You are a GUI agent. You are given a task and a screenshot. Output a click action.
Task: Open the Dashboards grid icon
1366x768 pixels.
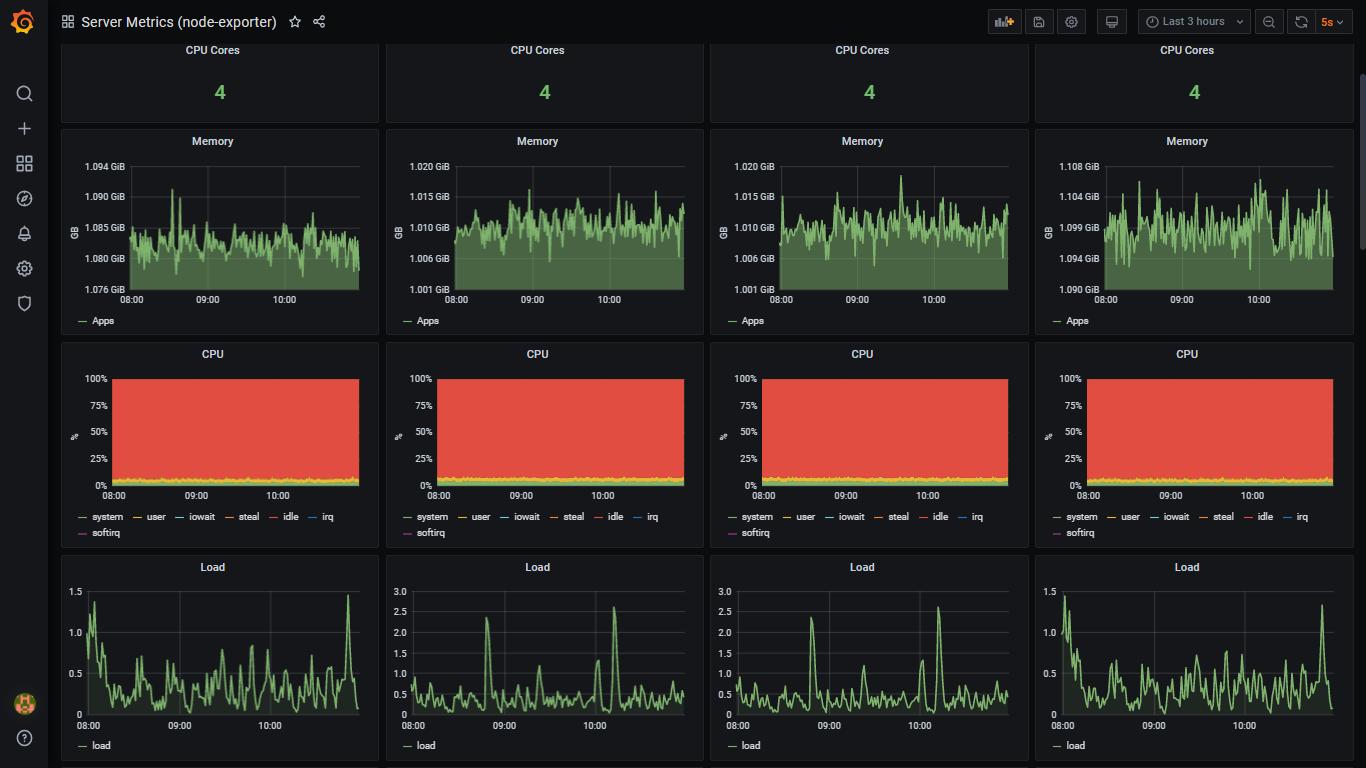(x=24, y=163)
